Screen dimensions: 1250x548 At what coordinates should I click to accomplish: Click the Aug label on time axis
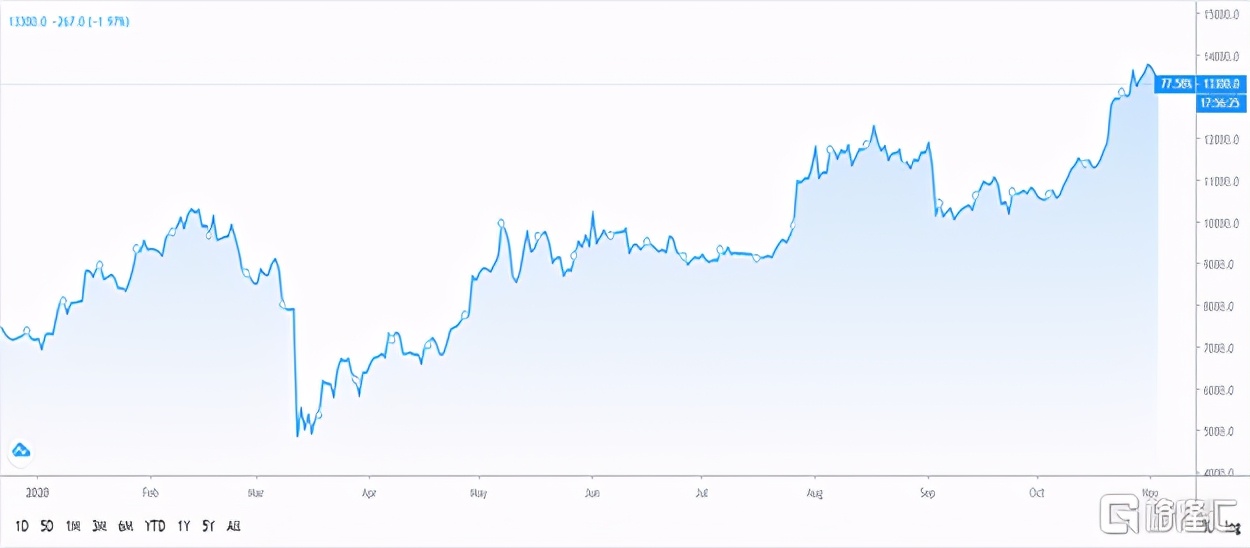[815, 493]
